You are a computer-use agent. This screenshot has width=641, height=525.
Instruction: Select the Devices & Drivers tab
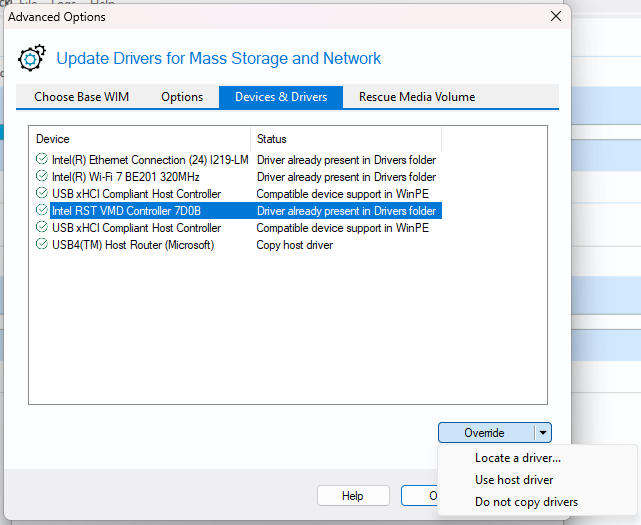point(280,97)
